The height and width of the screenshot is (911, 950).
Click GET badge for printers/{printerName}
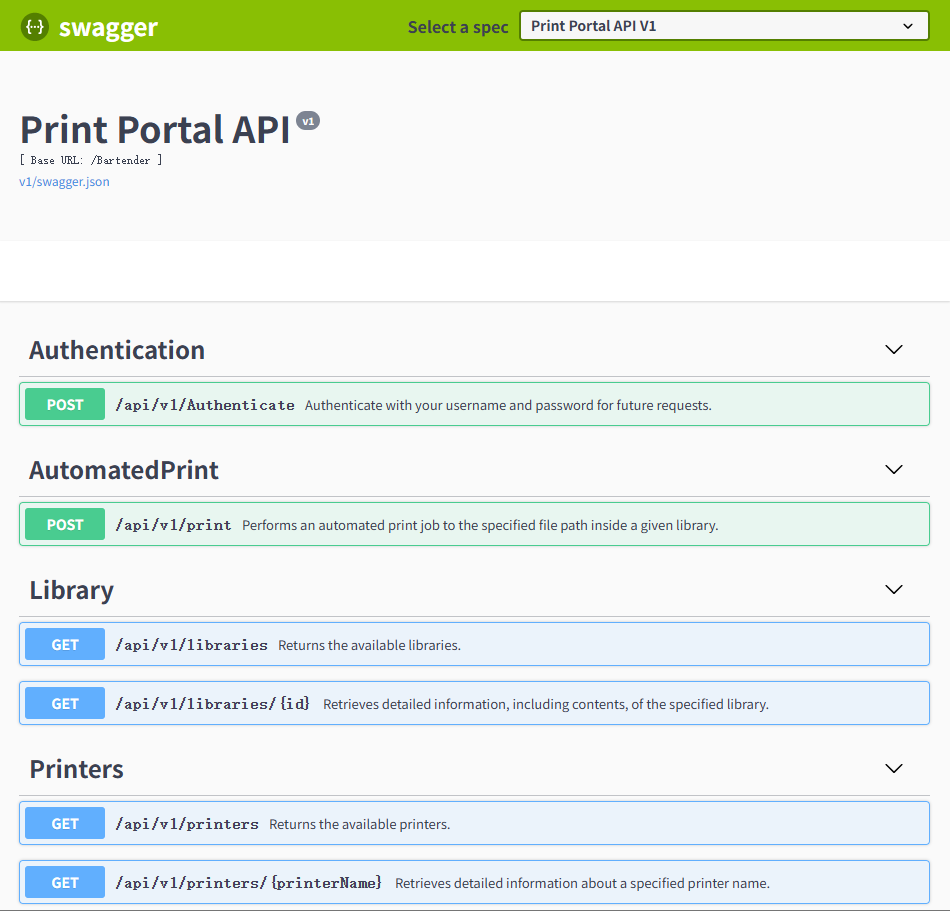click(65, 882)
